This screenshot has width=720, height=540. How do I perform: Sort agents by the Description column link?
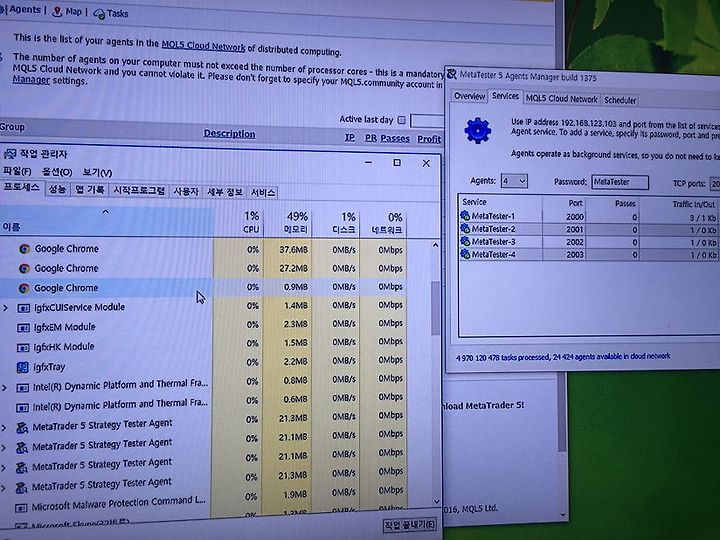click(x=229, y=134)
